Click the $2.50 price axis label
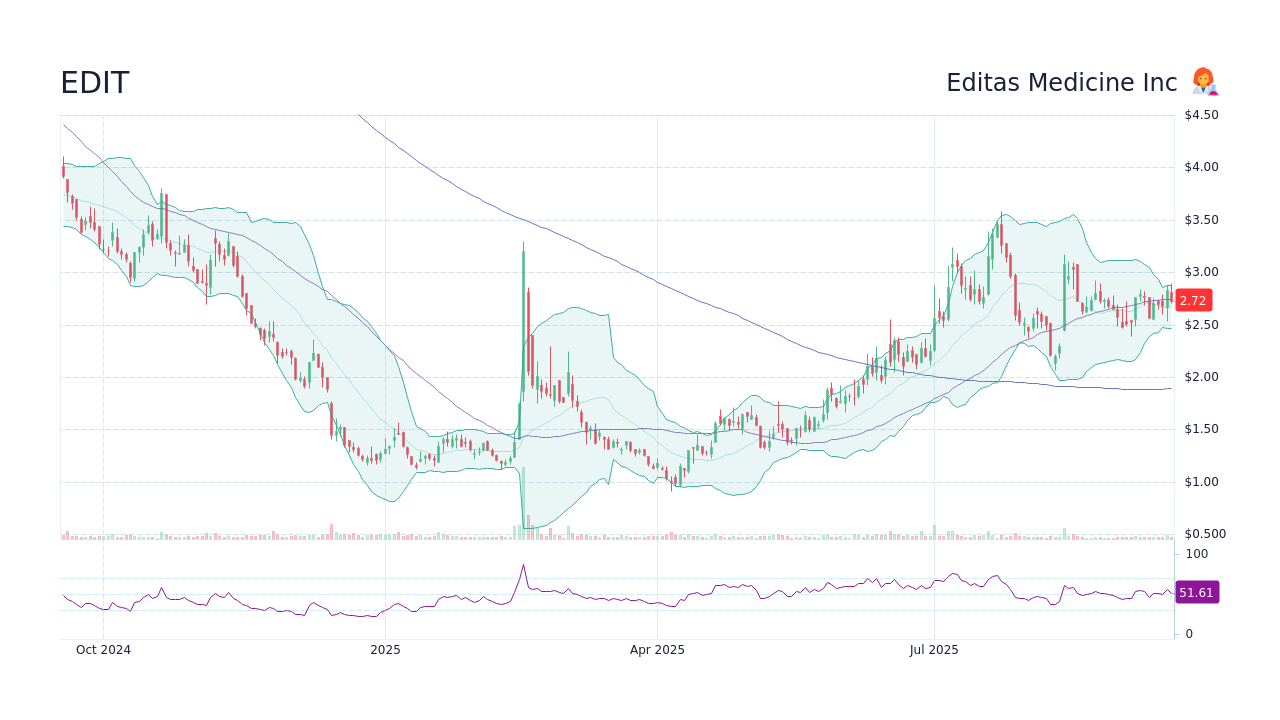Viewport: 1280px width, 720px height. pos(1201,325)
